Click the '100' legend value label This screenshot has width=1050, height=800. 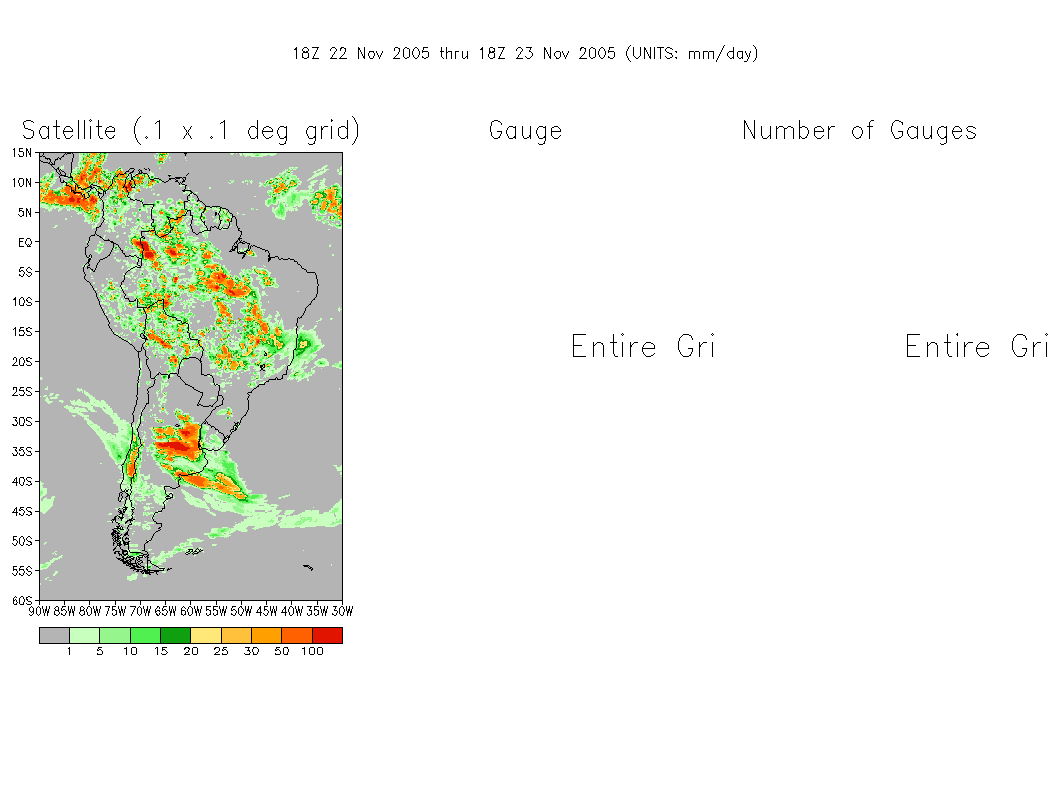point(312,651)
